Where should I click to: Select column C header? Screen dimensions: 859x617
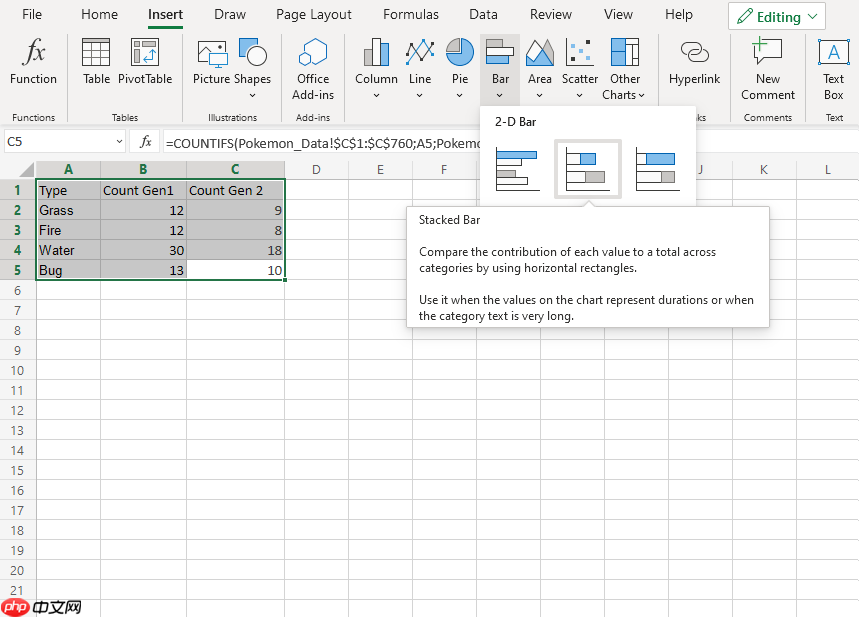coord(235,169)
